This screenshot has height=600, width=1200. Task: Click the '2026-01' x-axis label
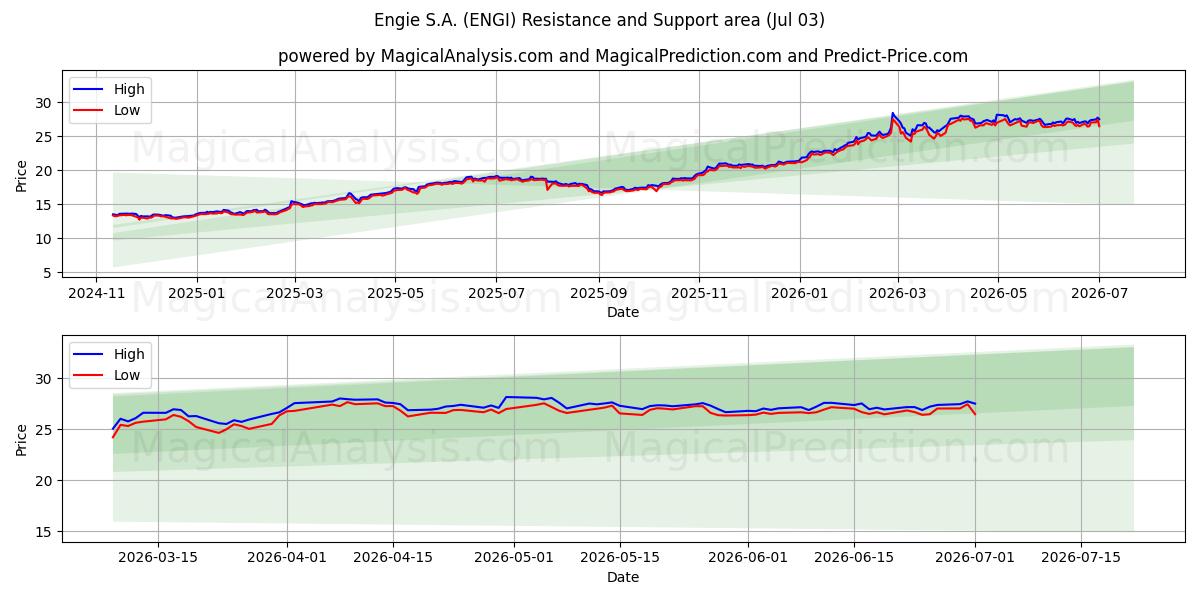click(800, 294)
